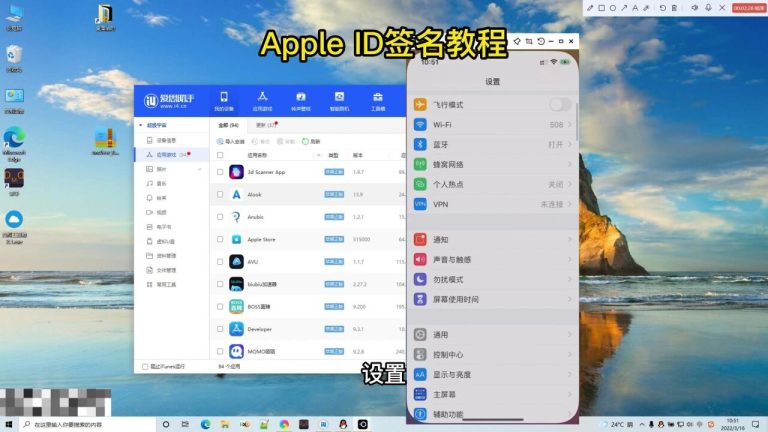Screen dimensions: 768x432
Task: Select the ellipse annotation tool
Action: 613,8
